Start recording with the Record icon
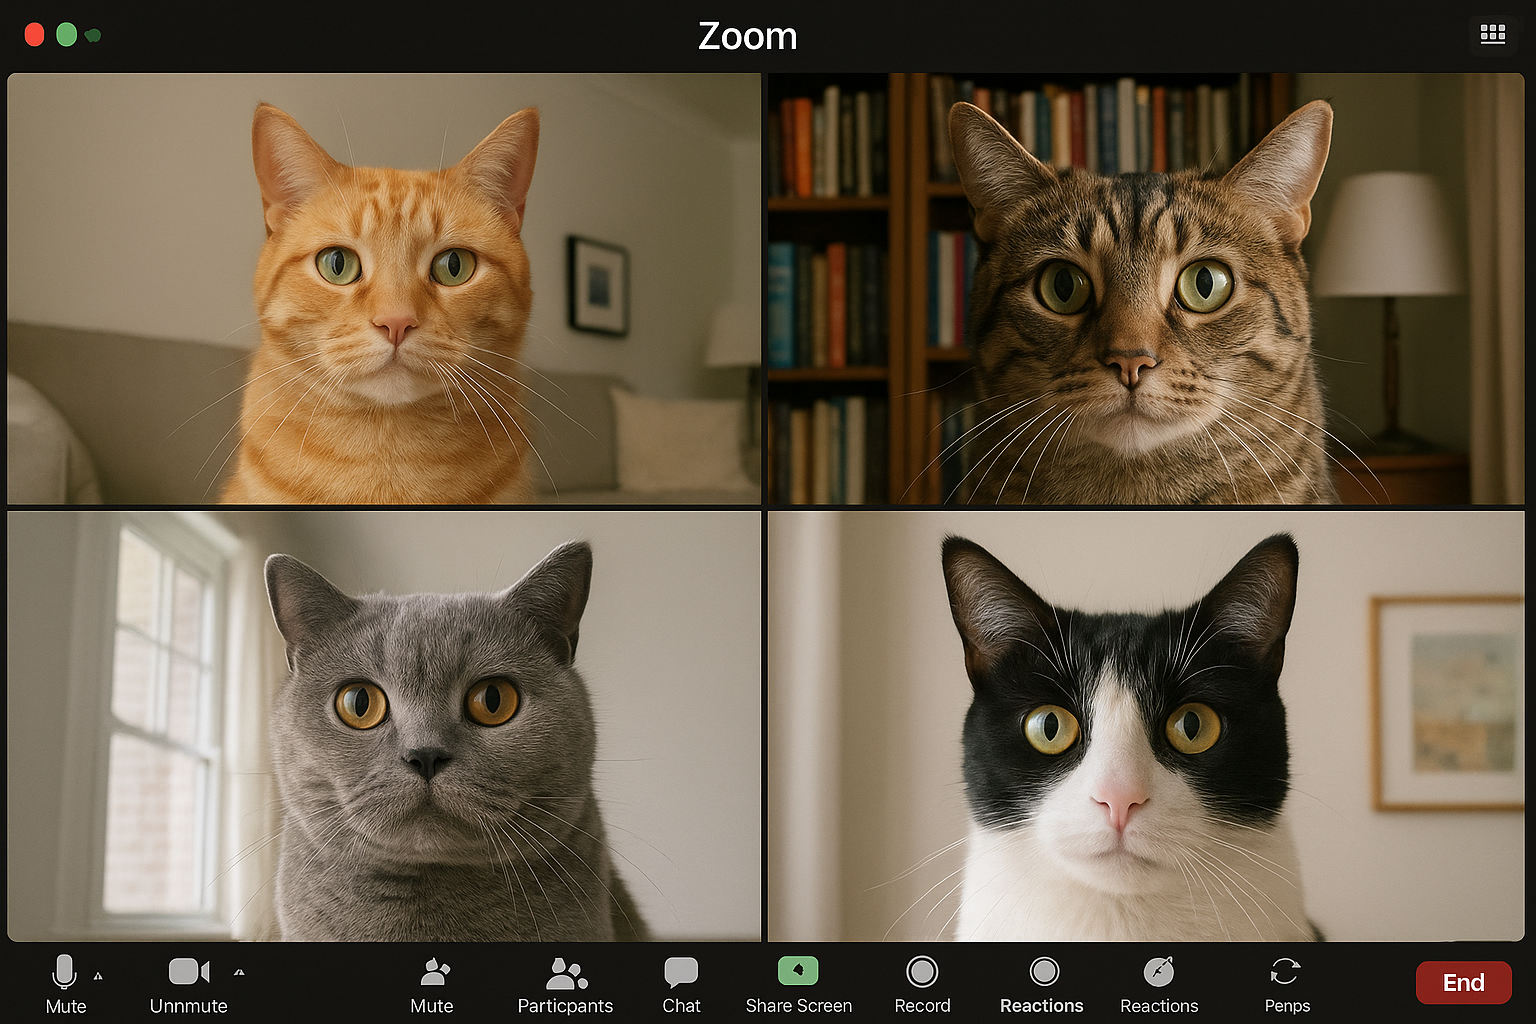This screenshot has height=1024, width=1536. (922, 971)
